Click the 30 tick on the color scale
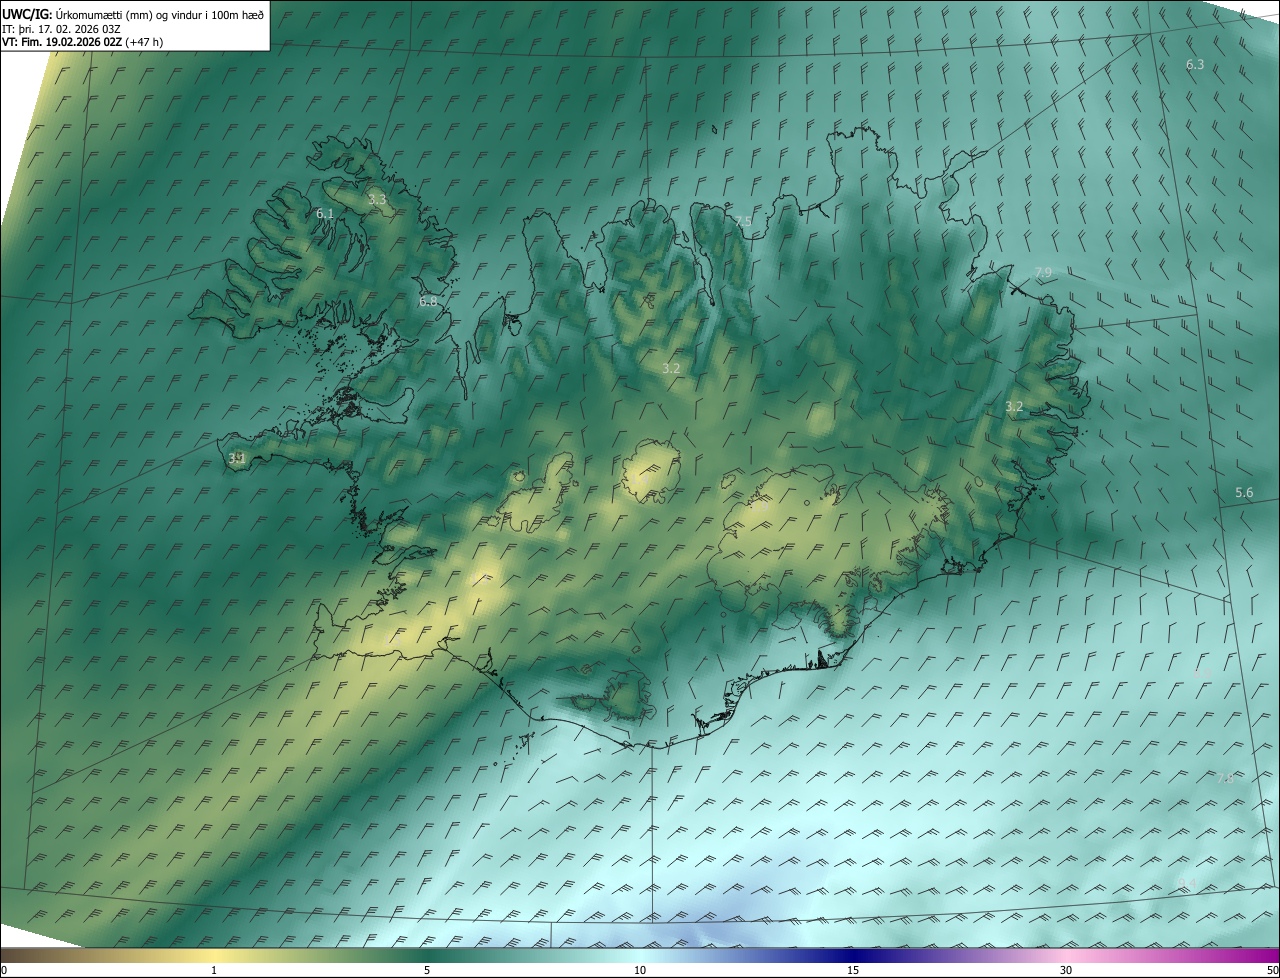This screenshot has width=1280, height=978. (1066, 971)
